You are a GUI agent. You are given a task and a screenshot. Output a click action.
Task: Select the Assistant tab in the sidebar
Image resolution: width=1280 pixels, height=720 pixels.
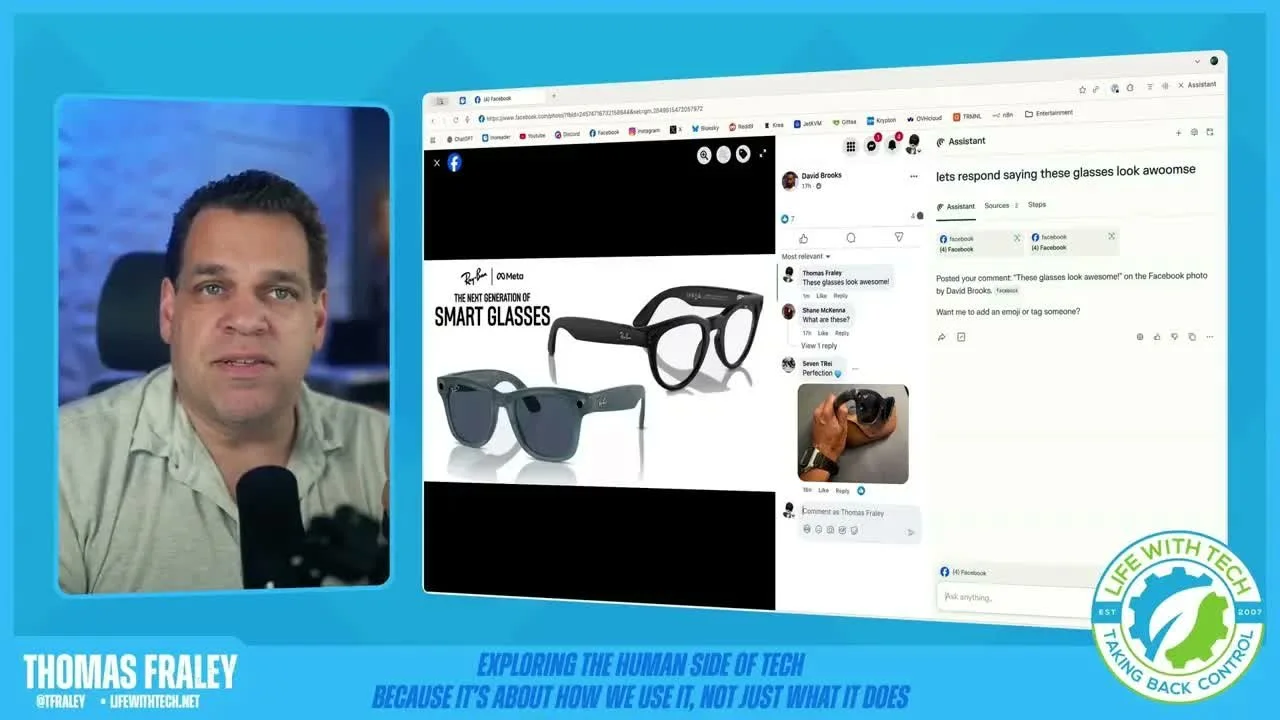click(x=956, y=207)
